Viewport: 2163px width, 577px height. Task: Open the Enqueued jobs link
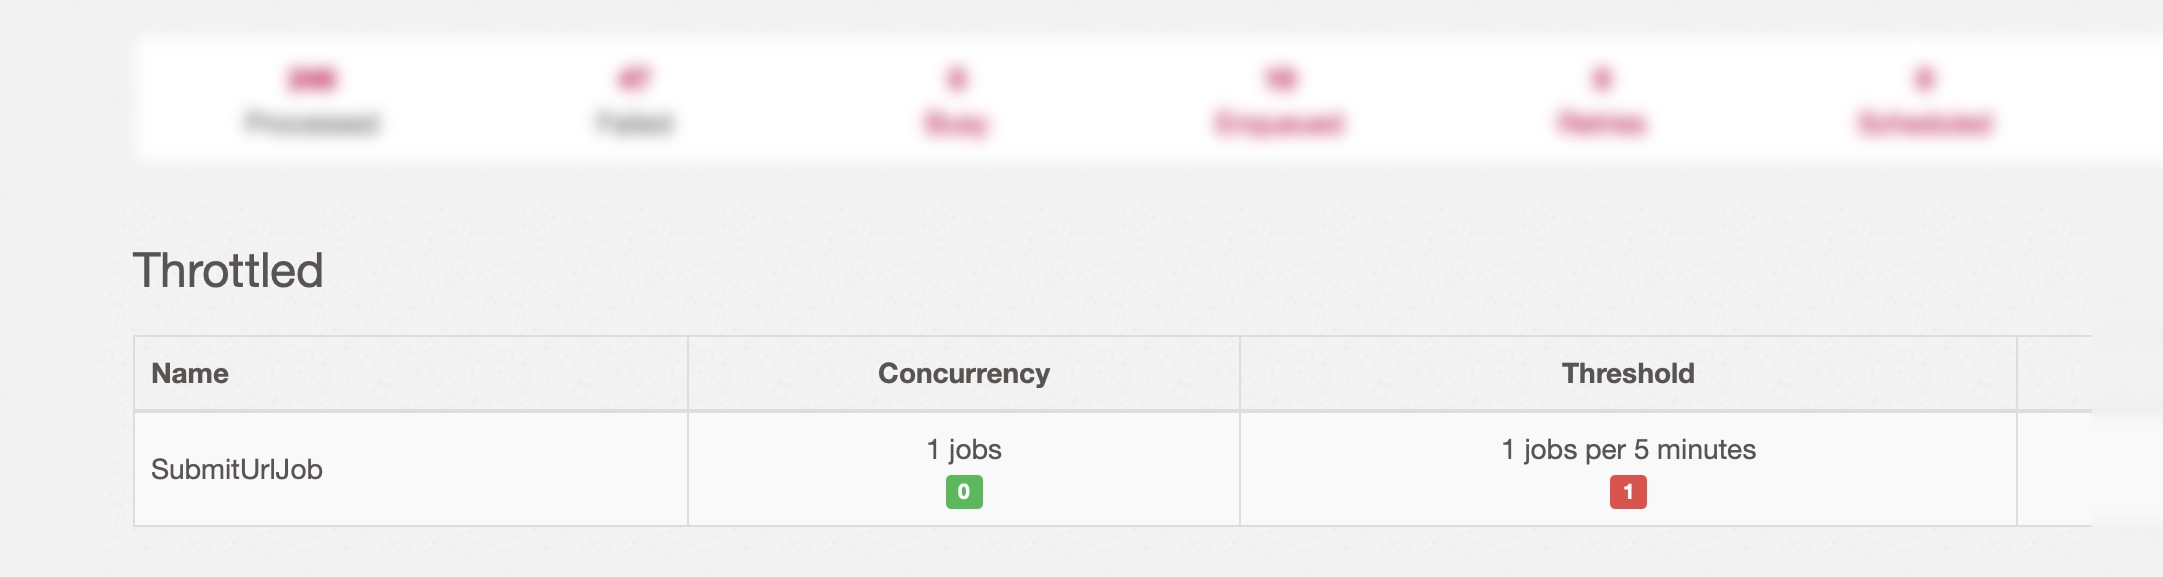coord(1280,124)
